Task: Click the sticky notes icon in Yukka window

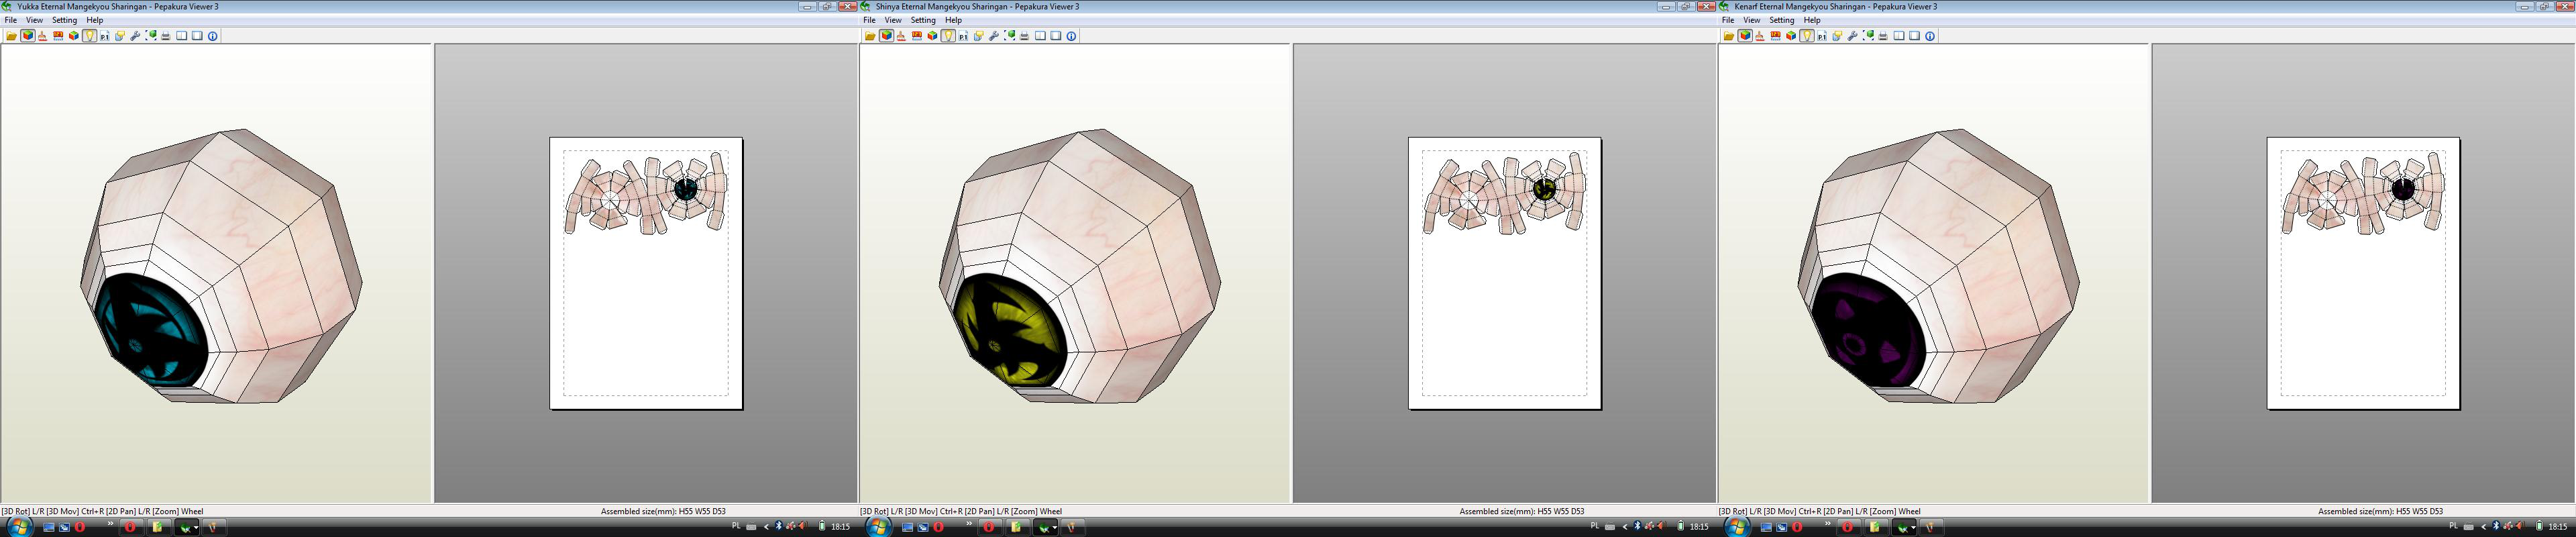Action: pos(120,36)
